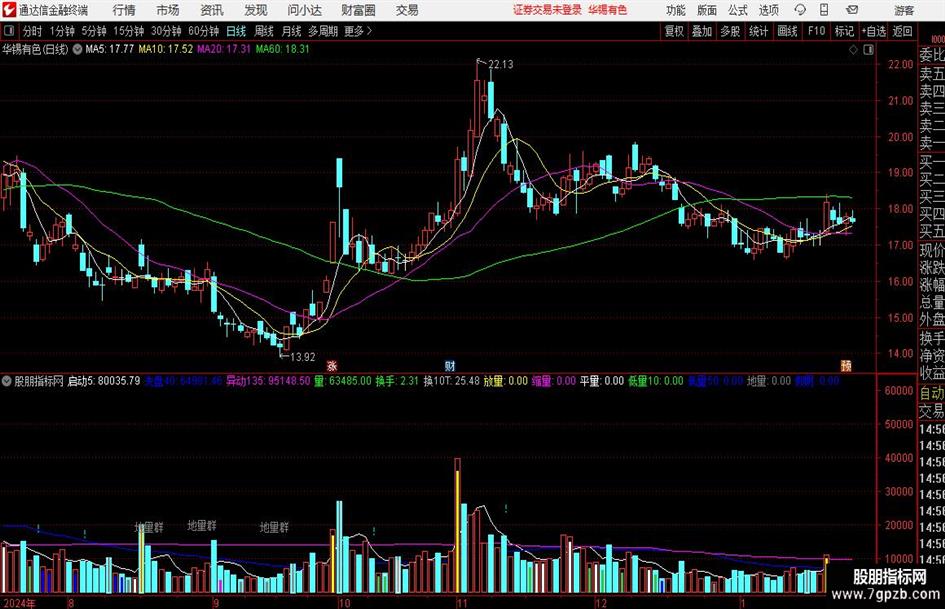Open the 多周期 multi-period view

pyautogui.click(x=323, y=31)
